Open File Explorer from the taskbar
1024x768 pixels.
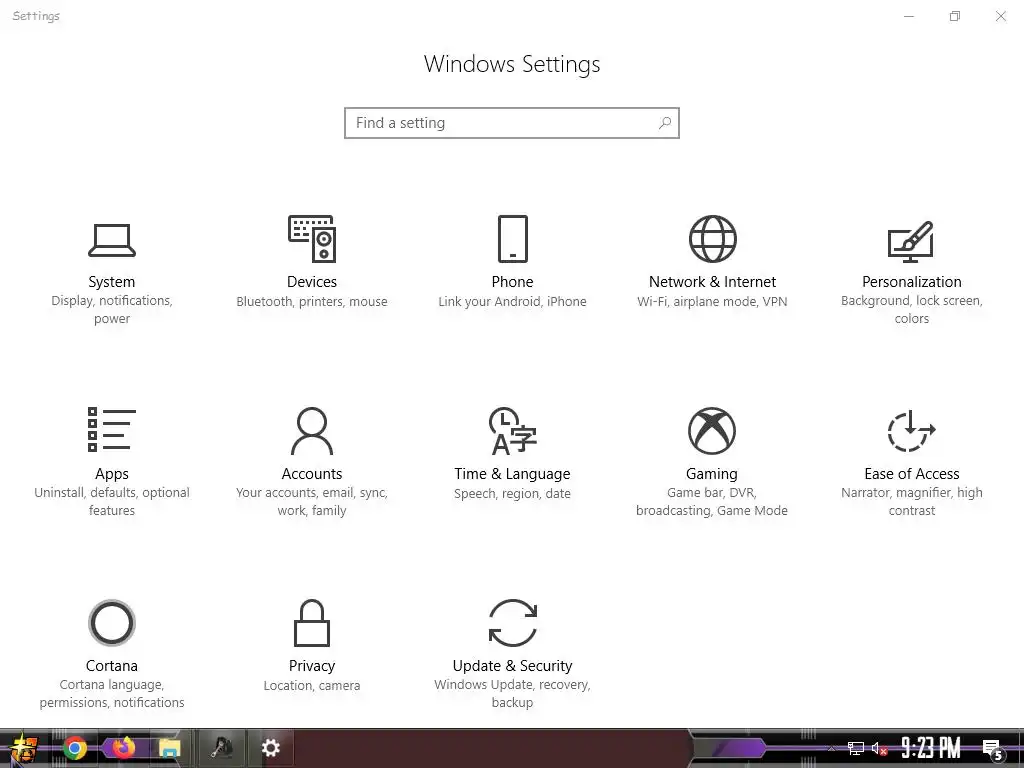[170, 748]
